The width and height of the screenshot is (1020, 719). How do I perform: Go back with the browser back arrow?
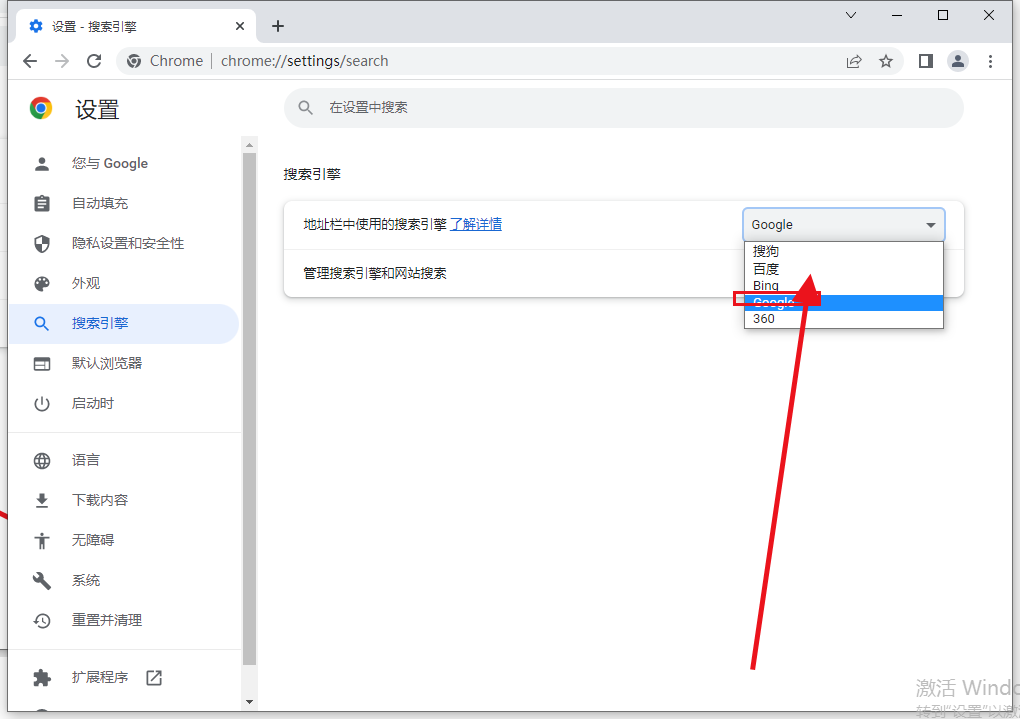pos(30,61)
